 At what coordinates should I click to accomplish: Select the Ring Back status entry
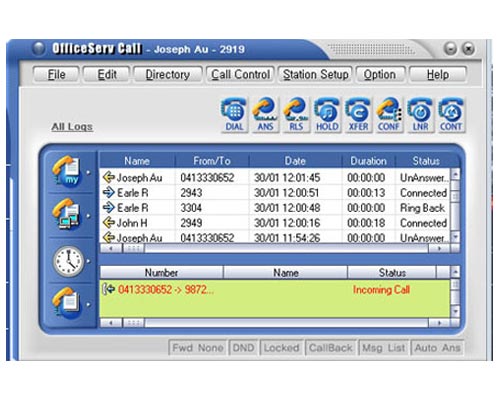275,208
